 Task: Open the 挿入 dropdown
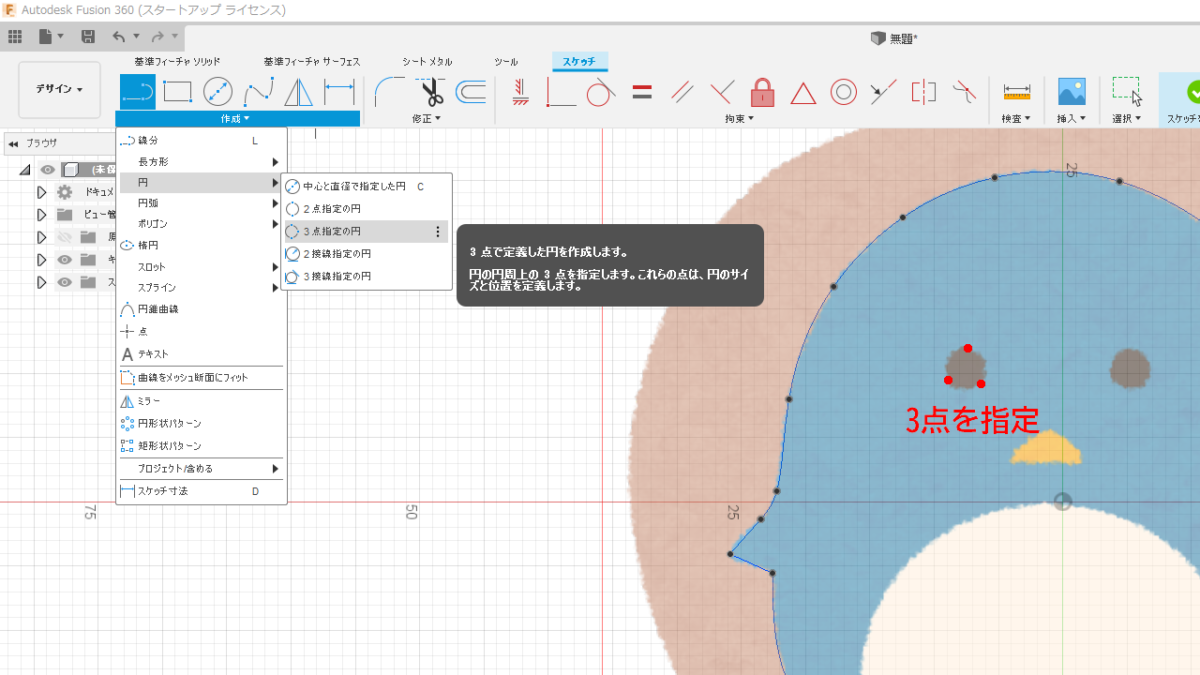tap(1072, 118)
